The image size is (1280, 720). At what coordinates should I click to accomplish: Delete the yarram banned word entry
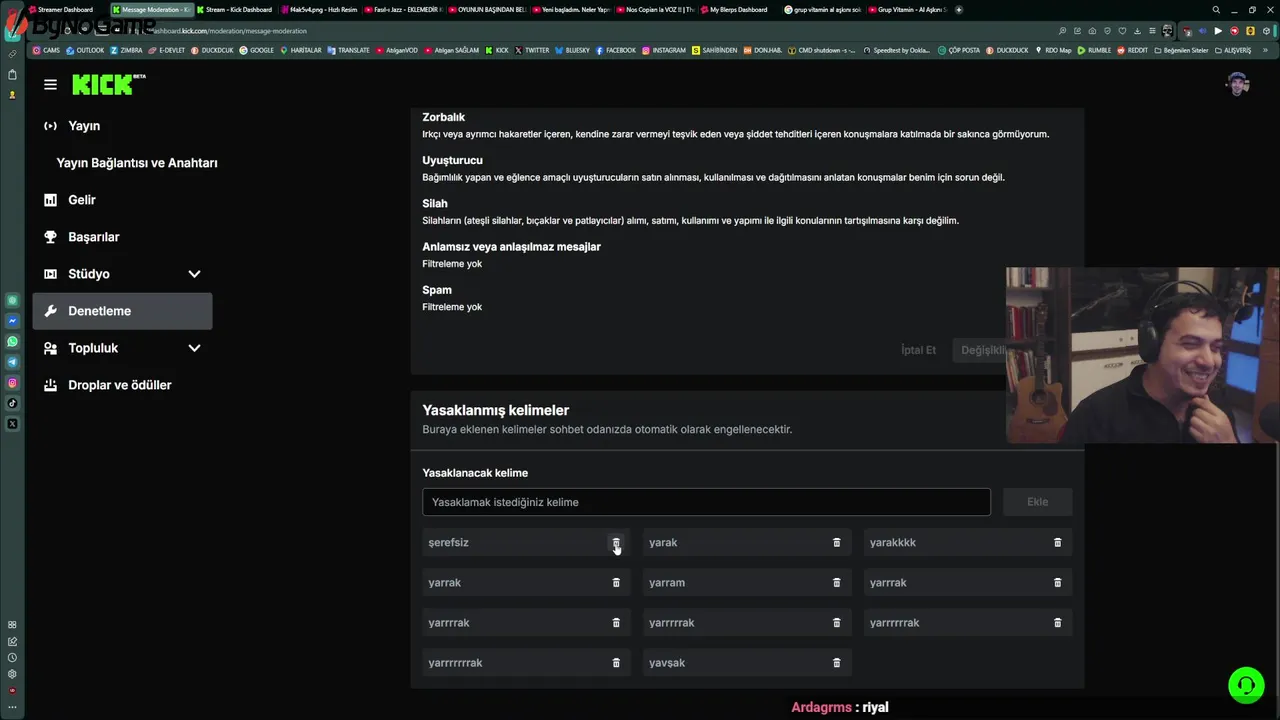(837, 583)
